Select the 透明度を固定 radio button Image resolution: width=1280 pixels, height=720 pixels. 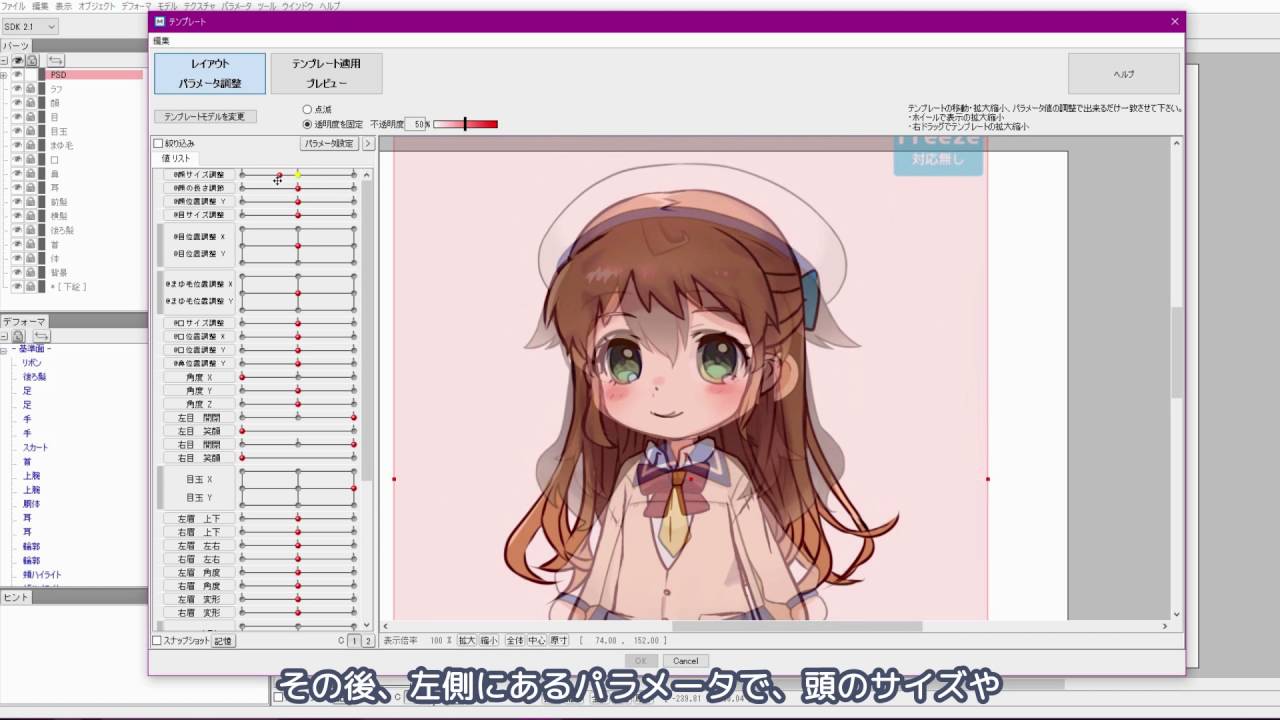(x=307, y=124)
